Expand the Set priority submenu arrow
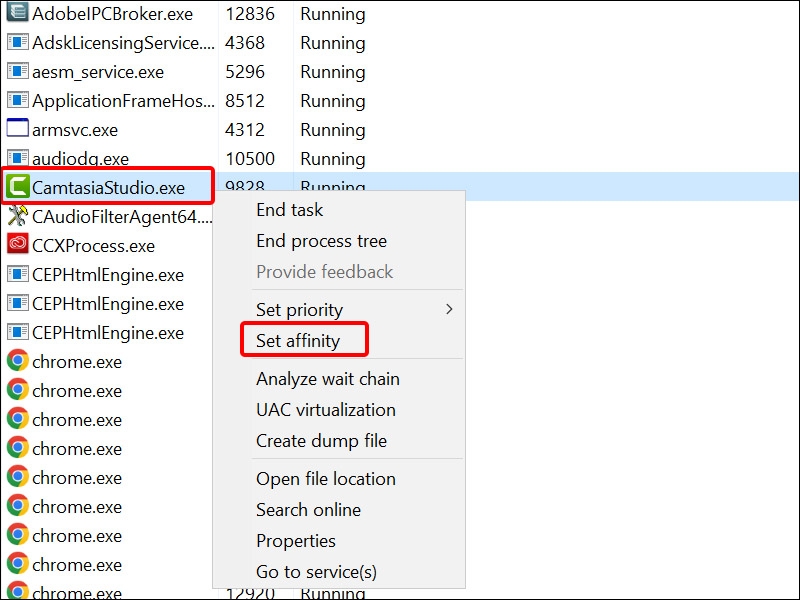 pyautogui.click(x=449, y=310)
